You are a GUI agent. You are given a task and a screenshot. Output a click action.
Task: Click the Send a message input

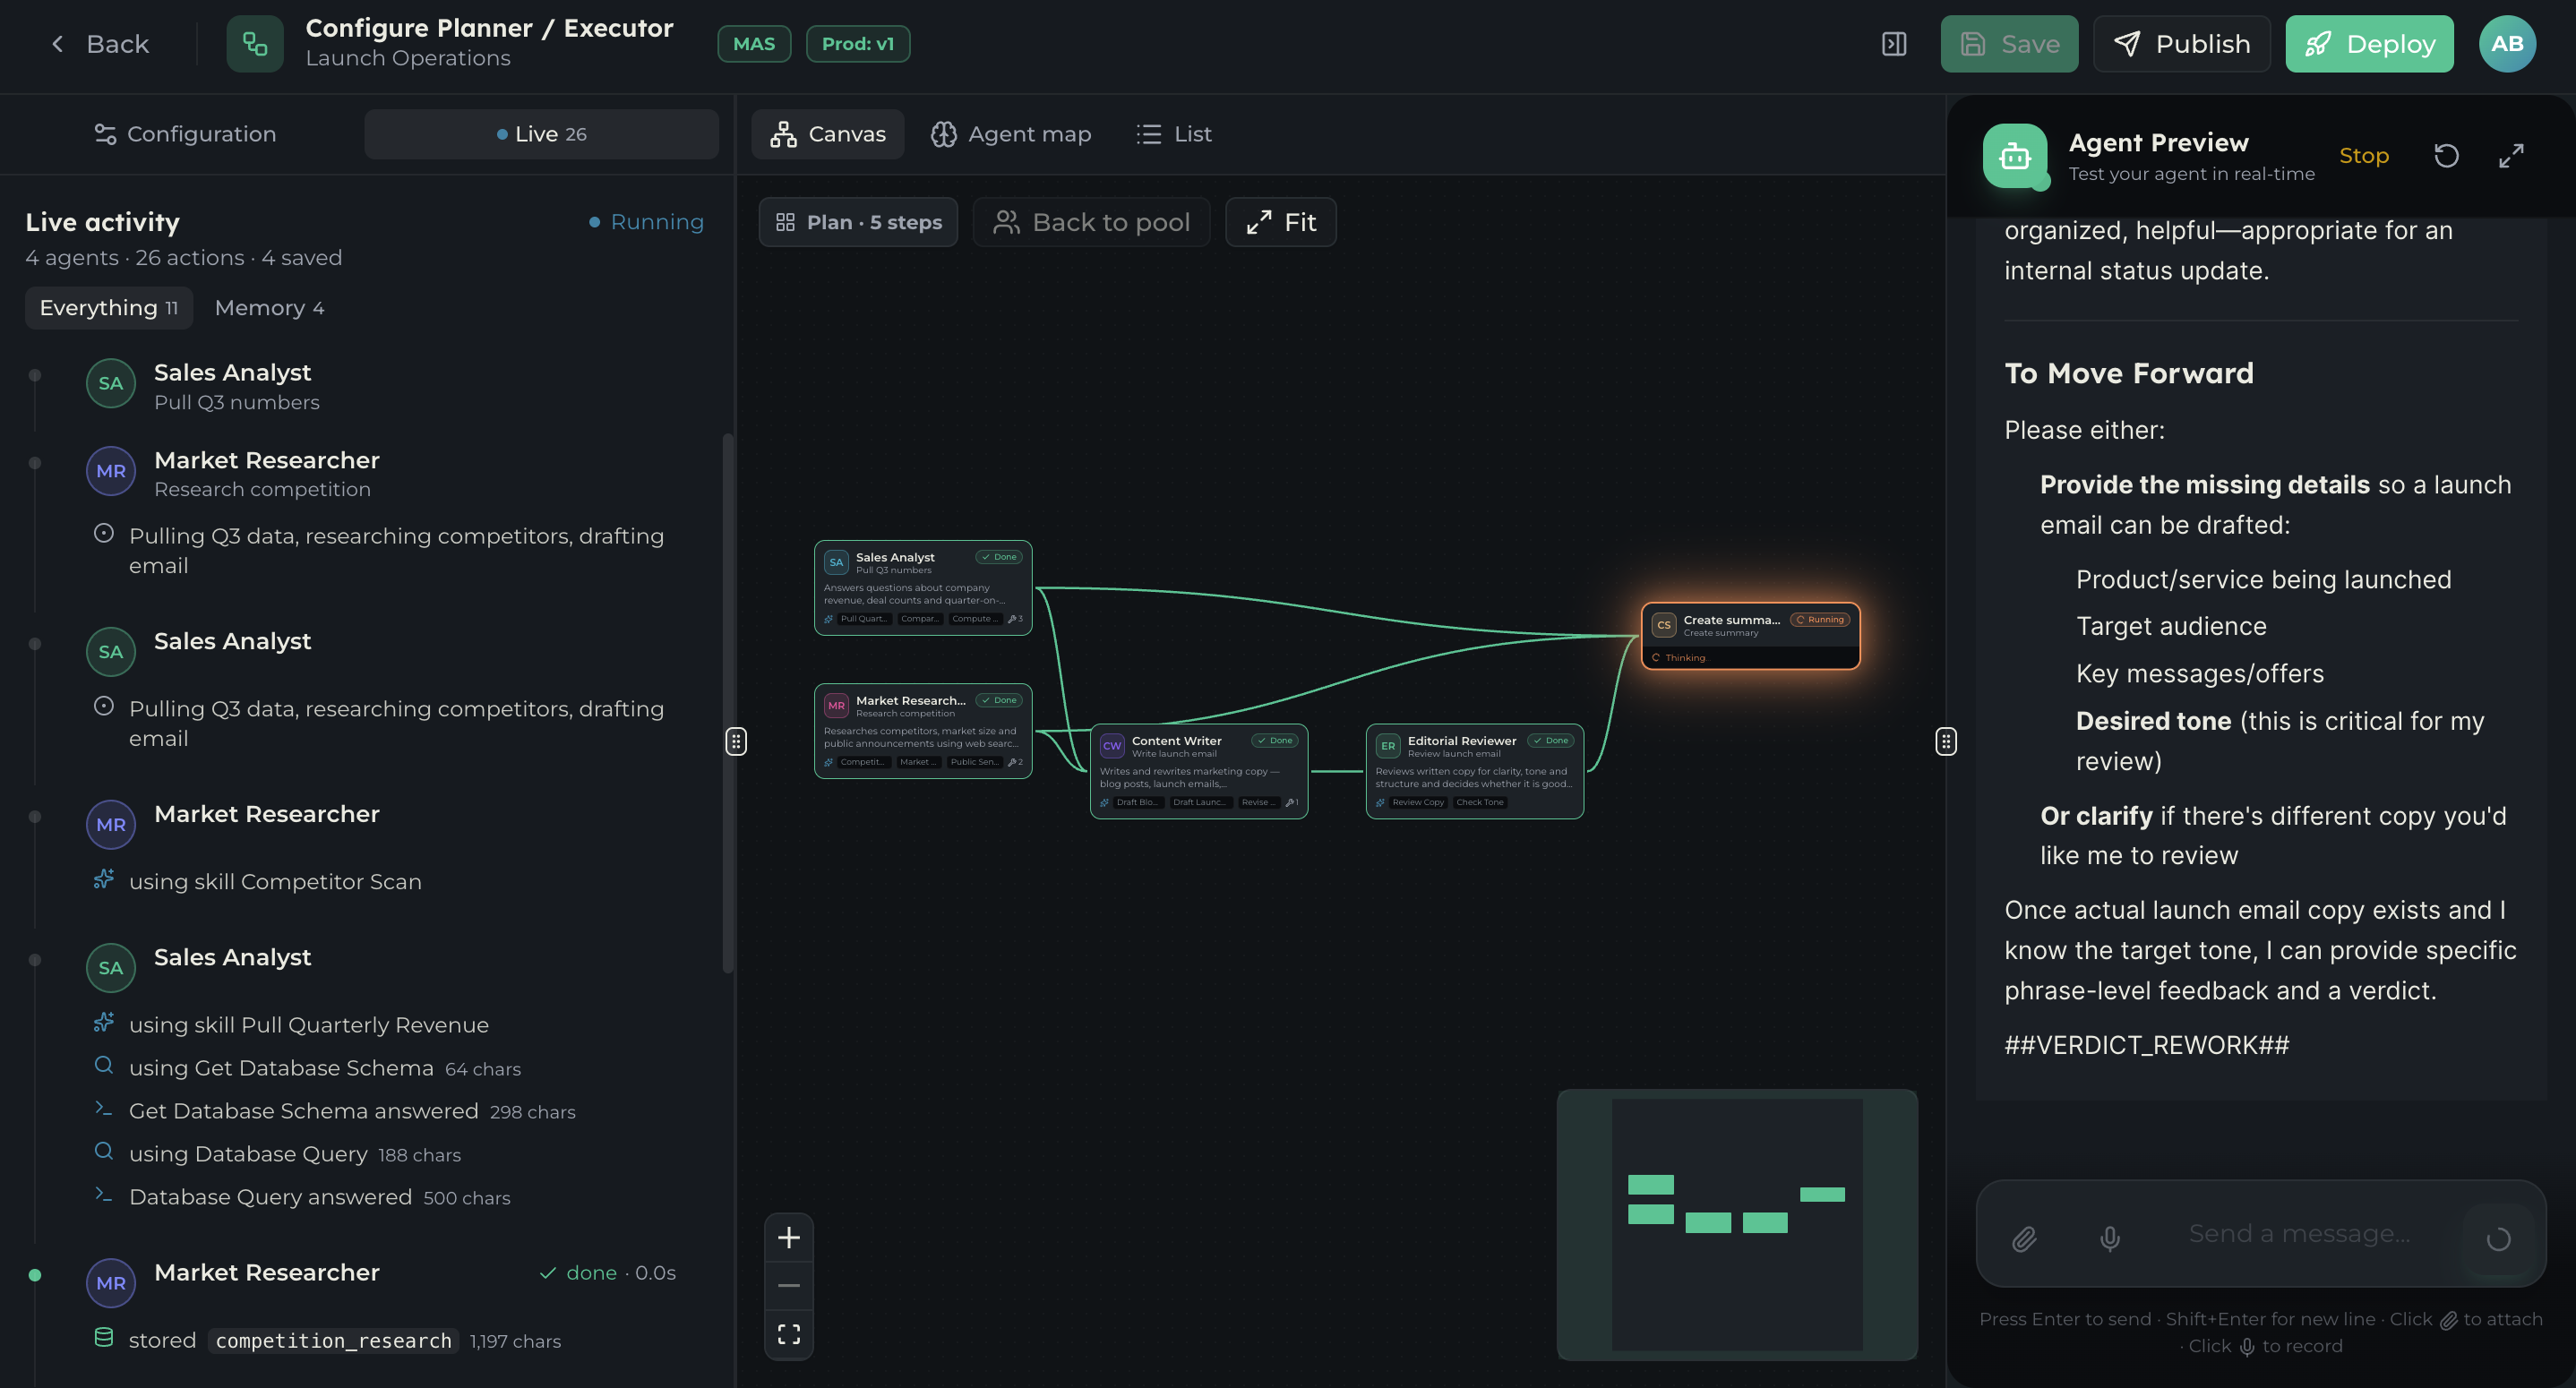click(2300, 1234)
